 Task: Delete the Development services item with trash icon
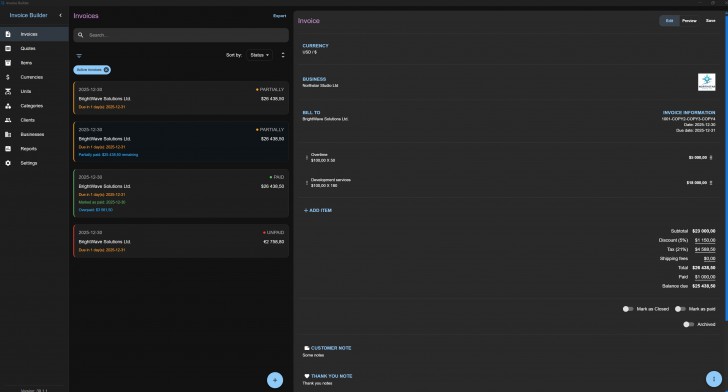(711, 183)
